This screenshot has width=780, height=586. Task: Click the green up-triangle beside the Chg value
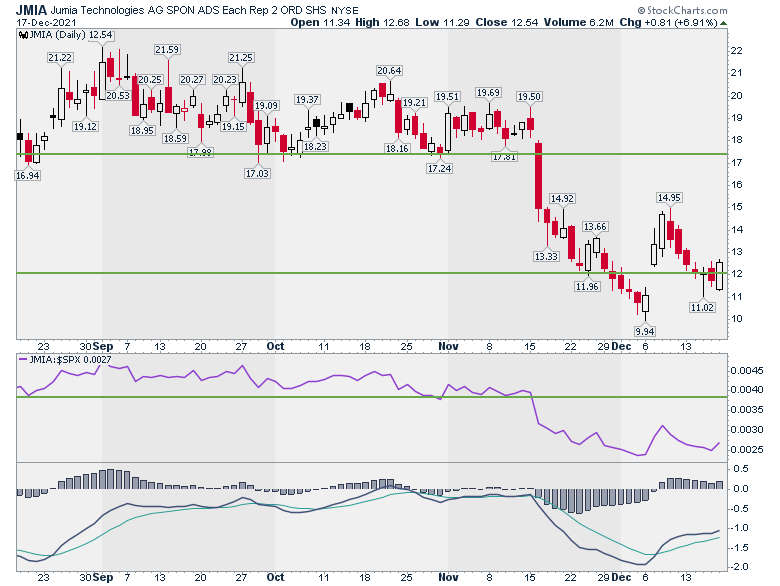pyautogui.click(x=723, y=23)
